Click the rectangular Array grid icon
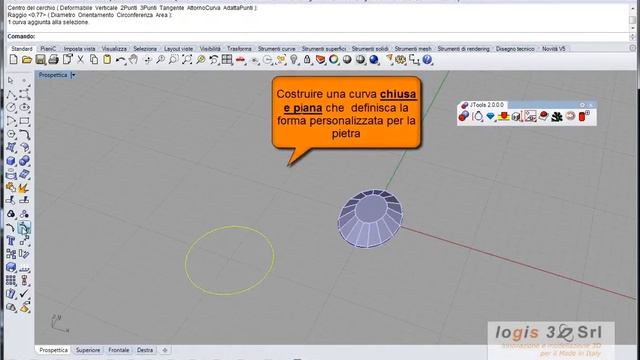This screenshot has height=360, width=640. (x=11, y=280)
